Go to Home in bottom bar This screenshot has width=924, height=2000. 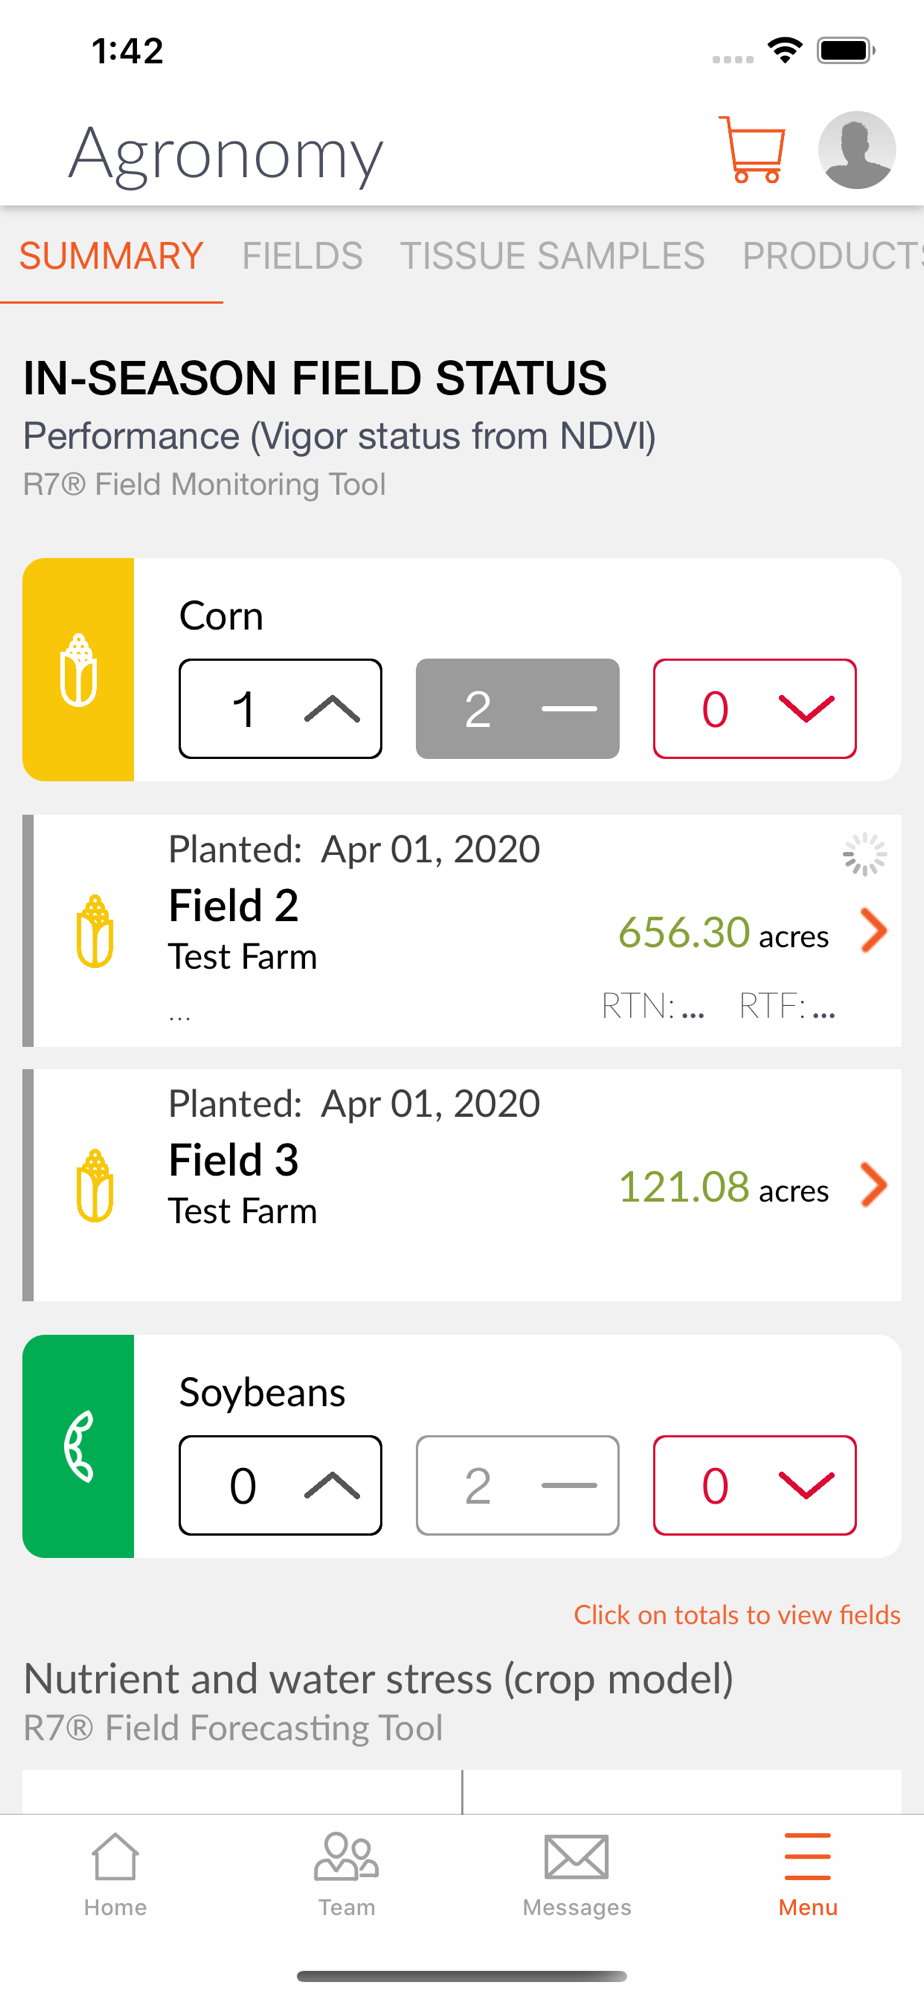point(115,1874)
